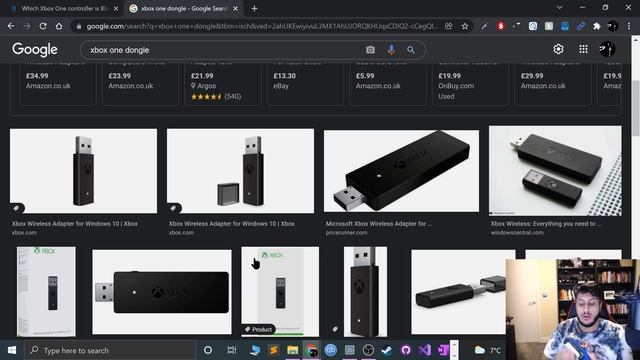Viewport: 640px width, 360px height.
Task: Open the Chrome profile avatar in toolbar
Action: click(x=613, y=26)
